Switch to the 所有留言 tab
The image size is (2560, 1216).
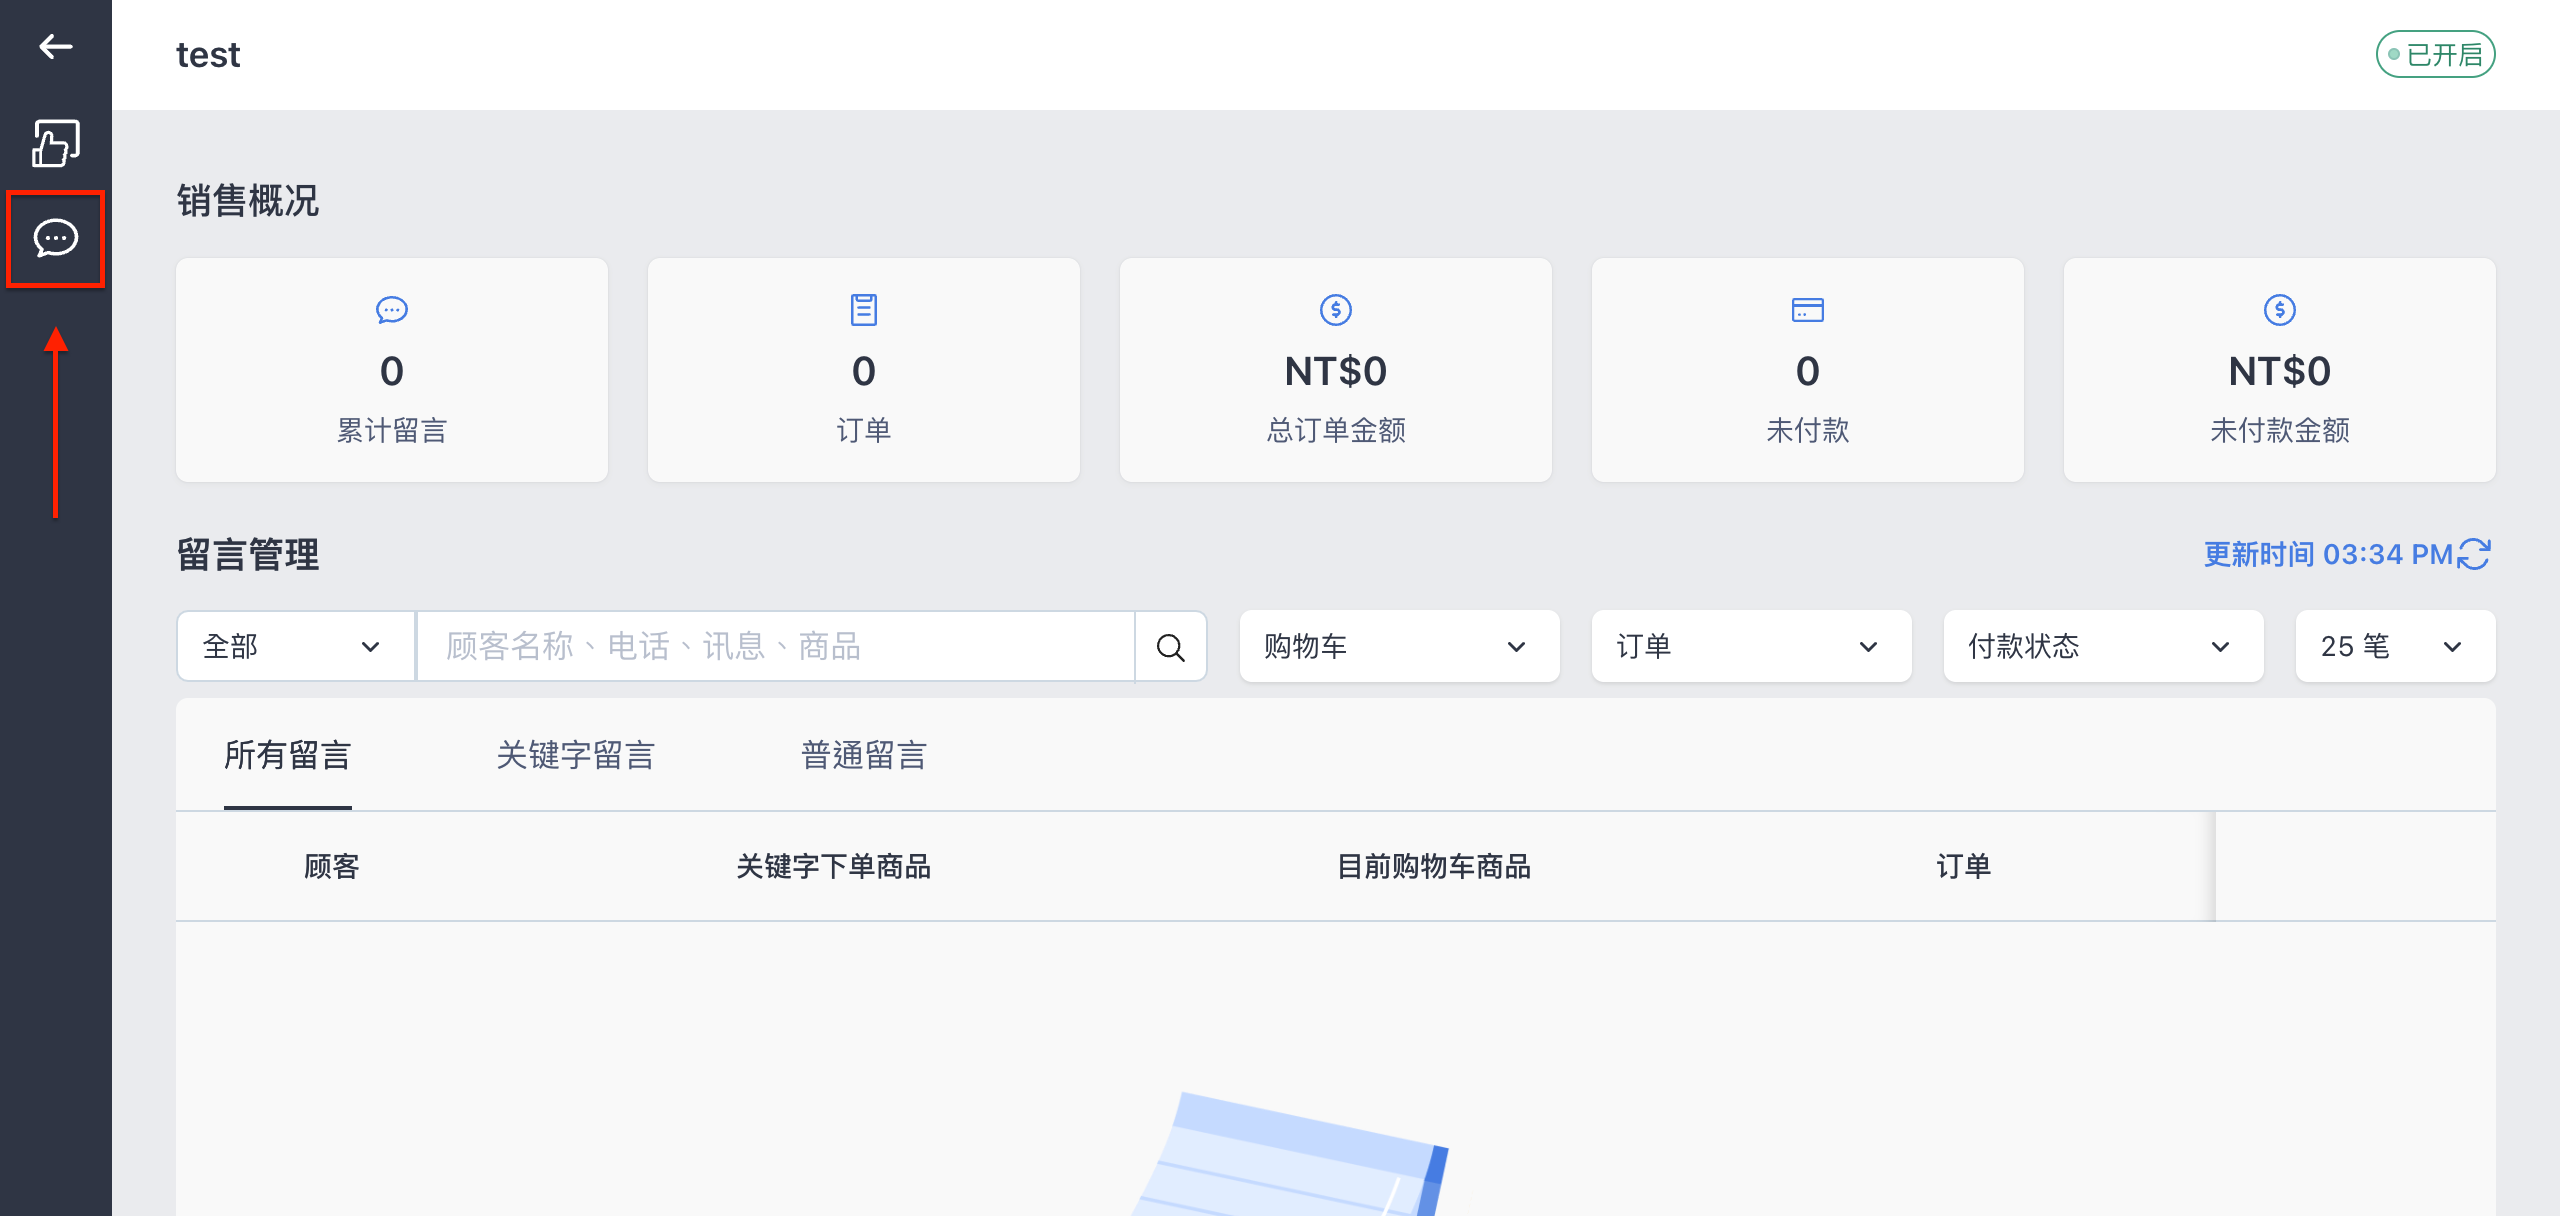pyautogui.click(x=288, y=755)
